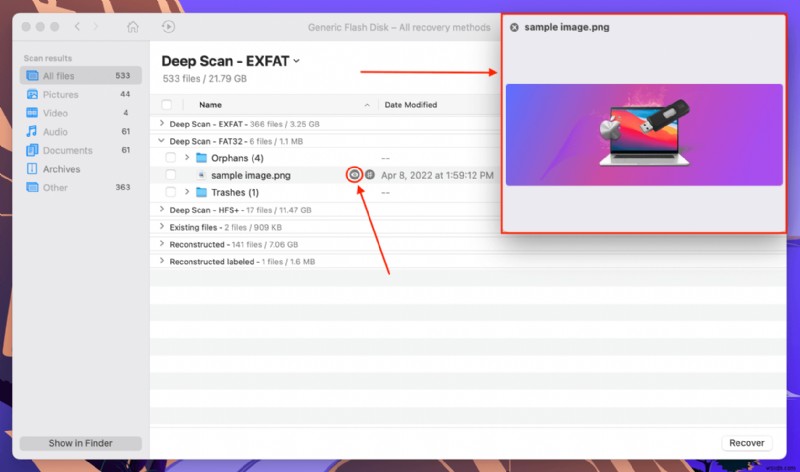Screen dimensions: 800x472
Task: Close the sample image.png preview panel
Action: pyautogui.click(x=514, y=28)
